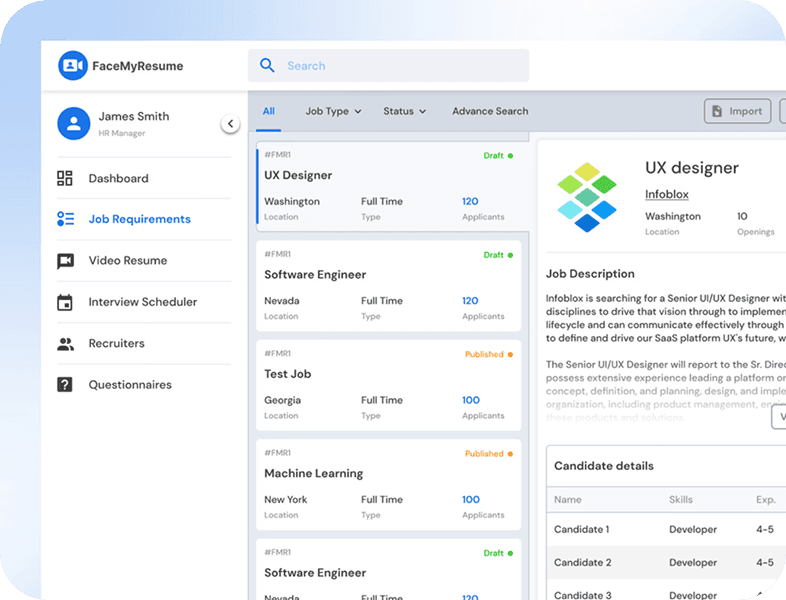Click the Job Description heading

click(x=590, y=274)
